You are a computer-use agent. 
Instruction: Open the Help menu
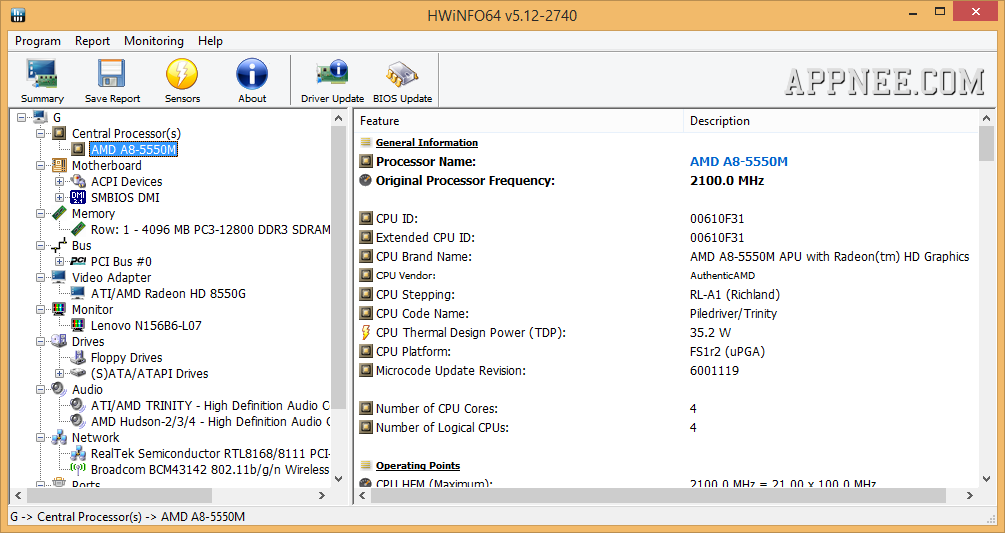click(x=210, y=41)
